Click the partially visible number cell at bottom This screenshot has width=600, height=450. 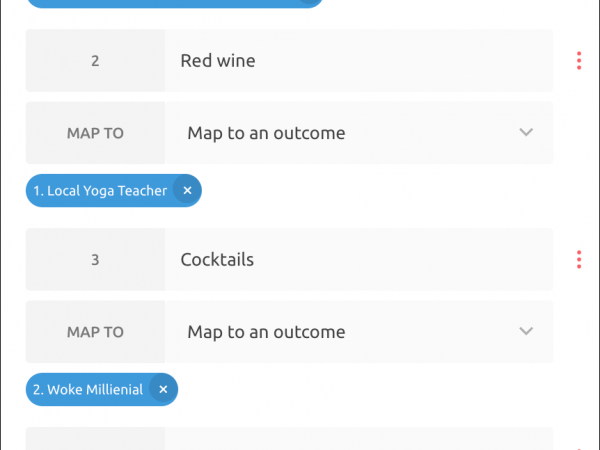pos(95,440)
